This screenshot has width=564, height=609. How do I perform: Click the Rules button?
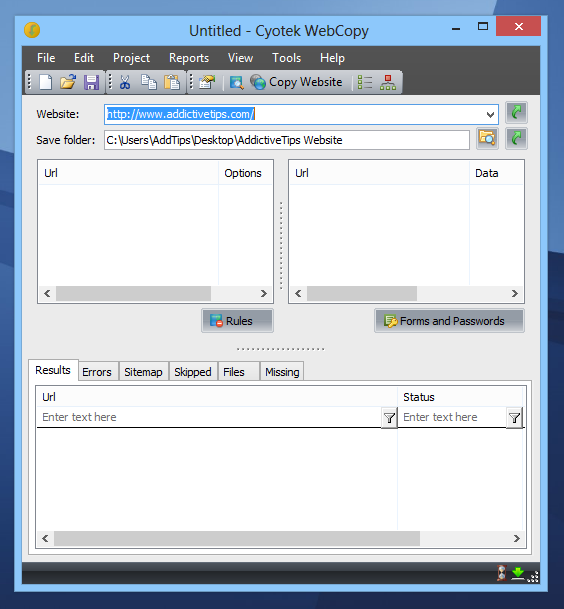pos(237,321)
